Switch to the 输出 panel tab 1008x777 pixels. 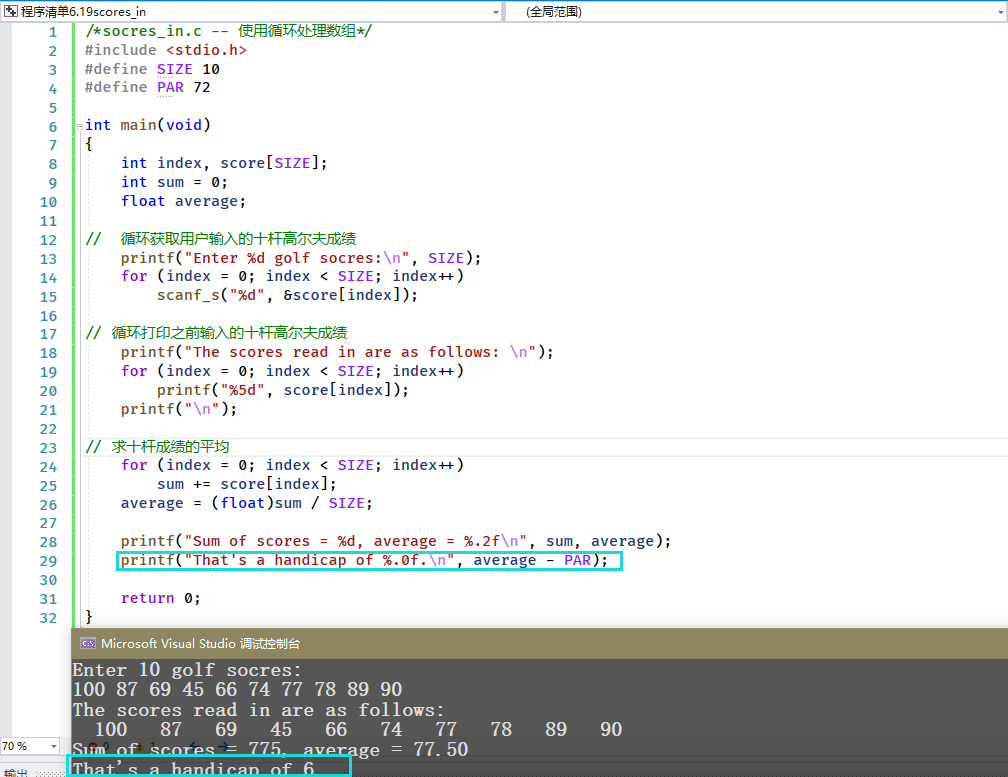tap(15, 772)
